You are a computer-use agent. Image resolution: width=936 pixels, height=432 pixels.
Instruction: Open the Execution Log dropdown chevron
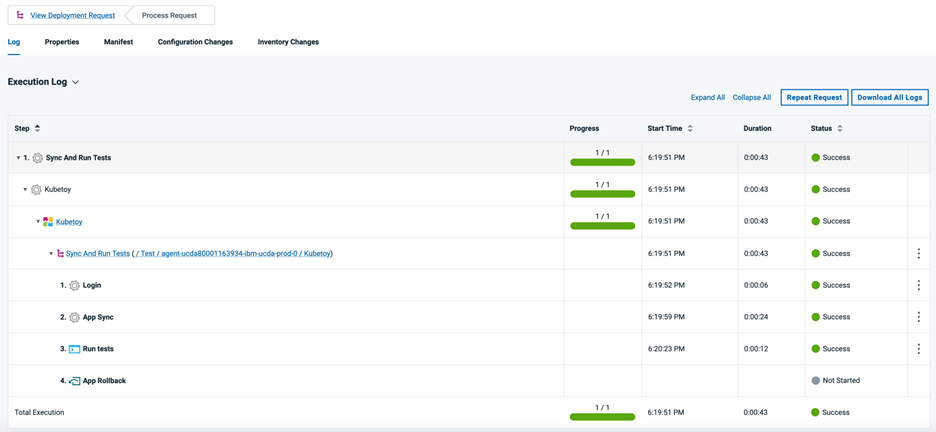tap(76, 82)
